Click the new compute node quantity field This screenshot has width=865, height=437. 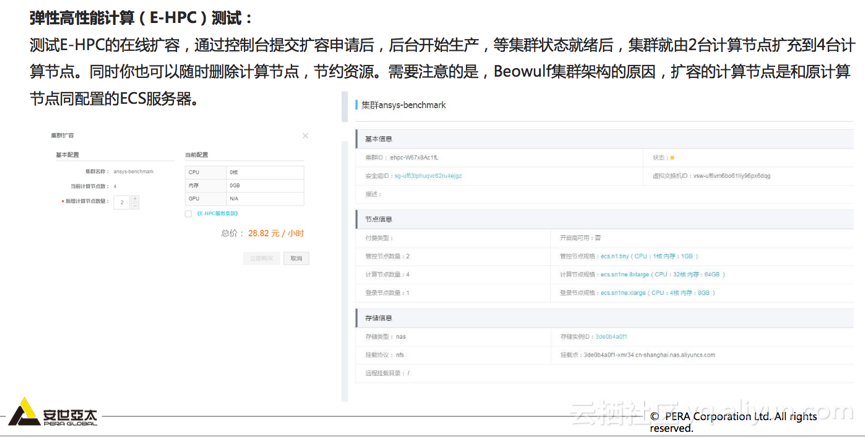click(122, 202)
